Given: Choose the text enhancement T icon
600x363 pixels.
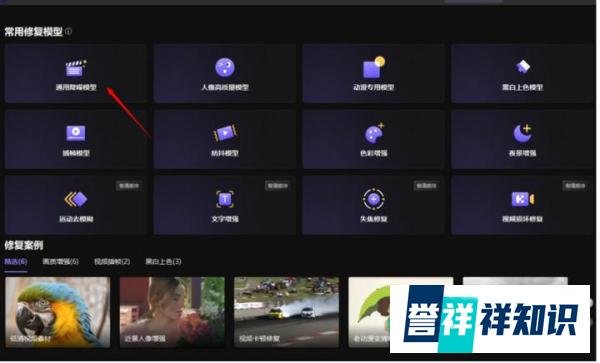Looking at the screenshot, I should click(225, 199).
